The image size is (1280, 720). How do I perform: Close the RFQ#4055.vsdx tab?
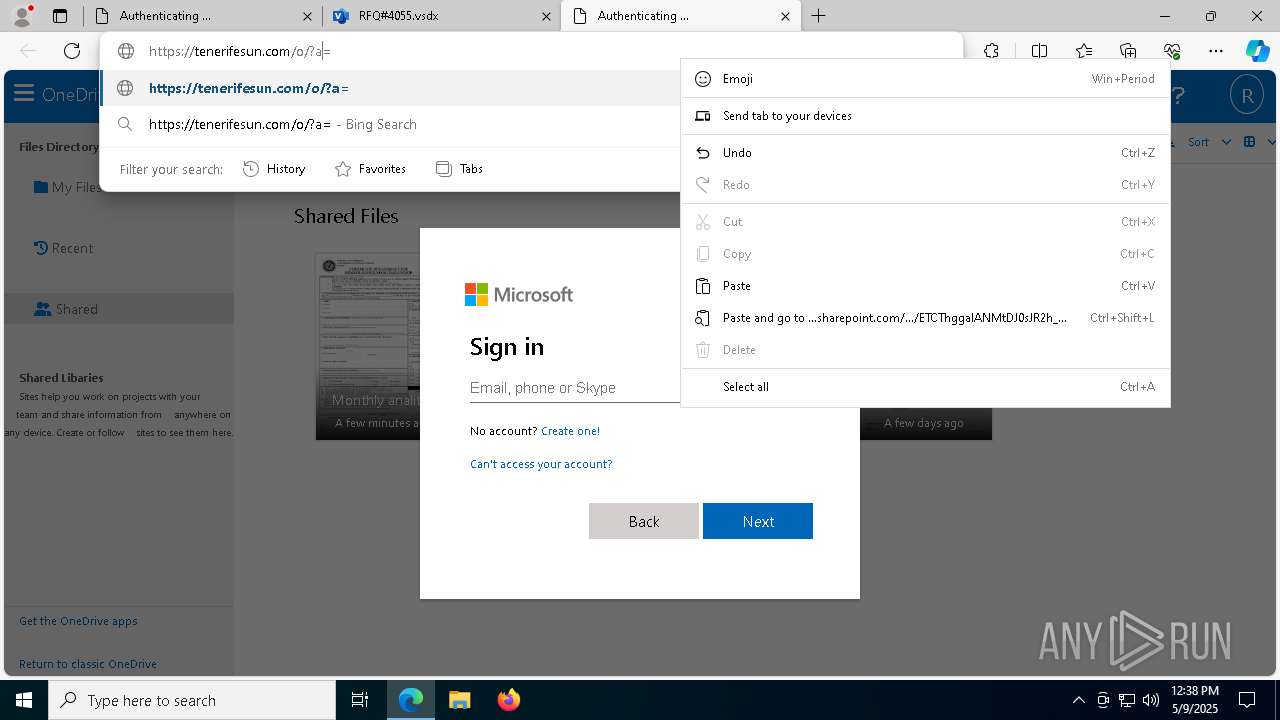coord(546,16)
